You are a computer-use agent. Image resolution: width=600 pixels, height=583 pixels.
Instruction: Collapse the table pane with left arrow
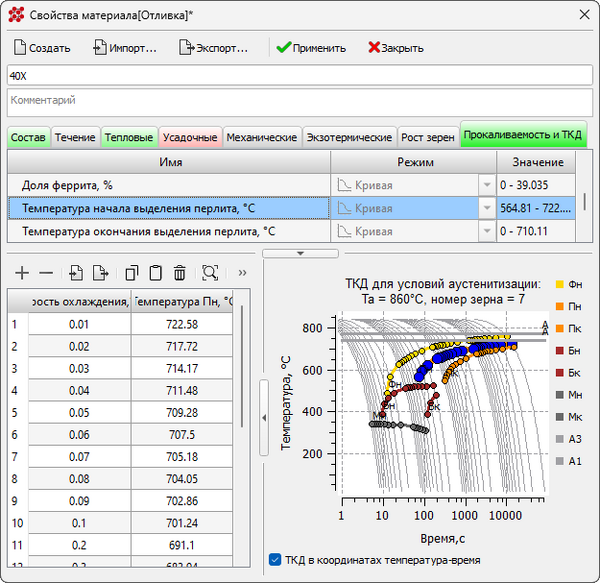point(264,418)
